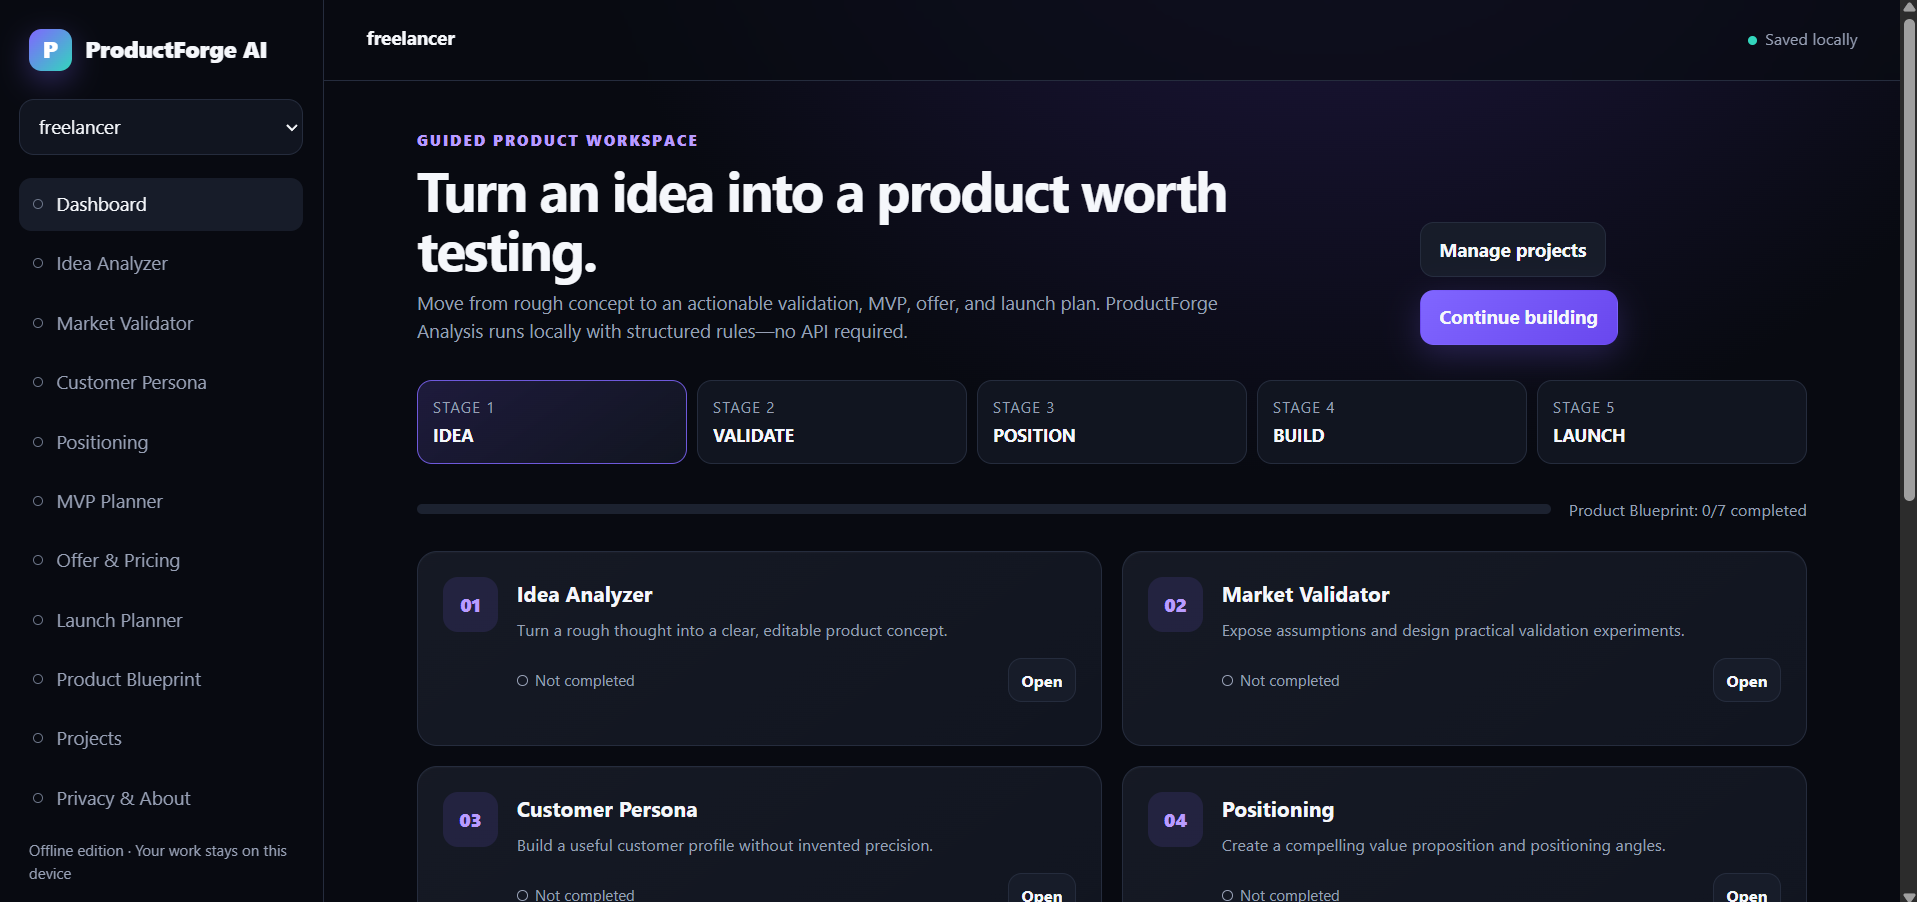The image size is (1917, 902).
Task: Toggle Market Validator Not completed status circle
Action: [1227, 681]
